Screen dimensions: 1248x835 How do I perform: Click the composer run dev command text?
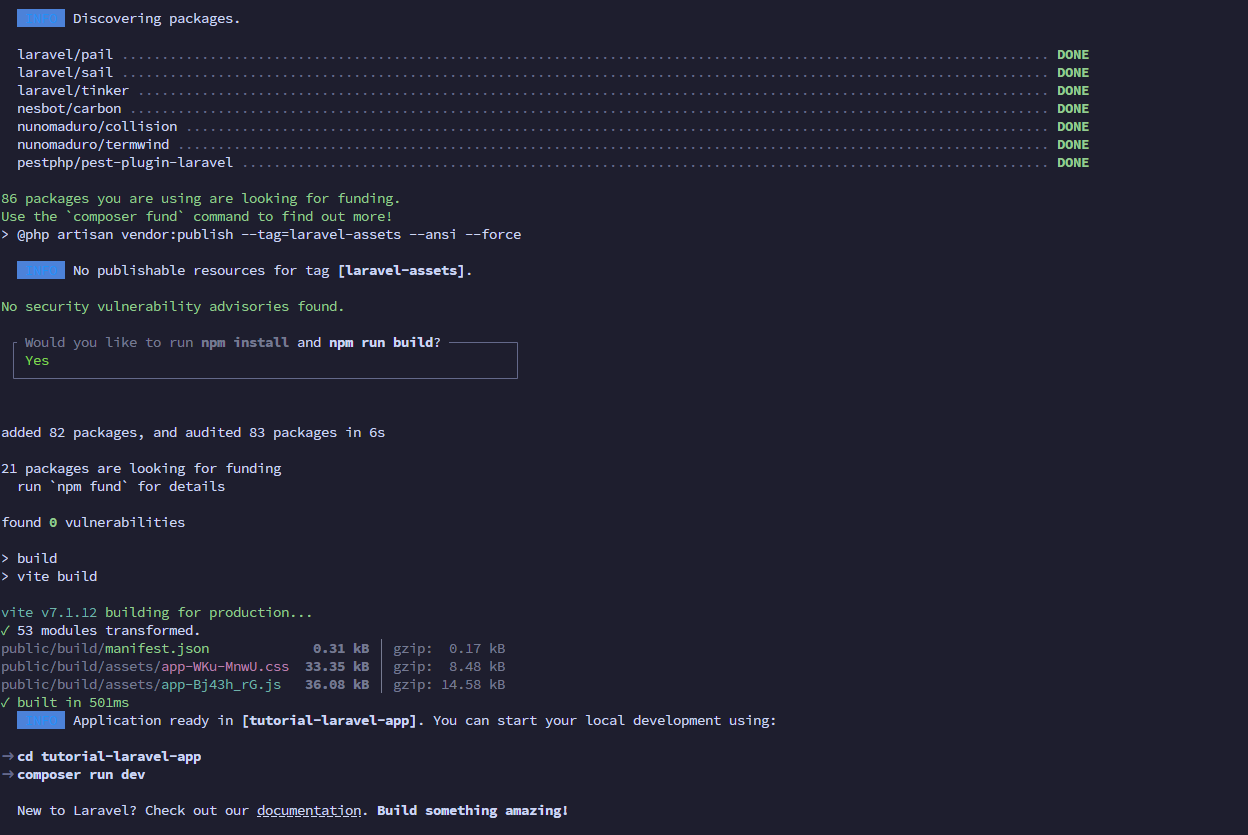tap(81, 775)
